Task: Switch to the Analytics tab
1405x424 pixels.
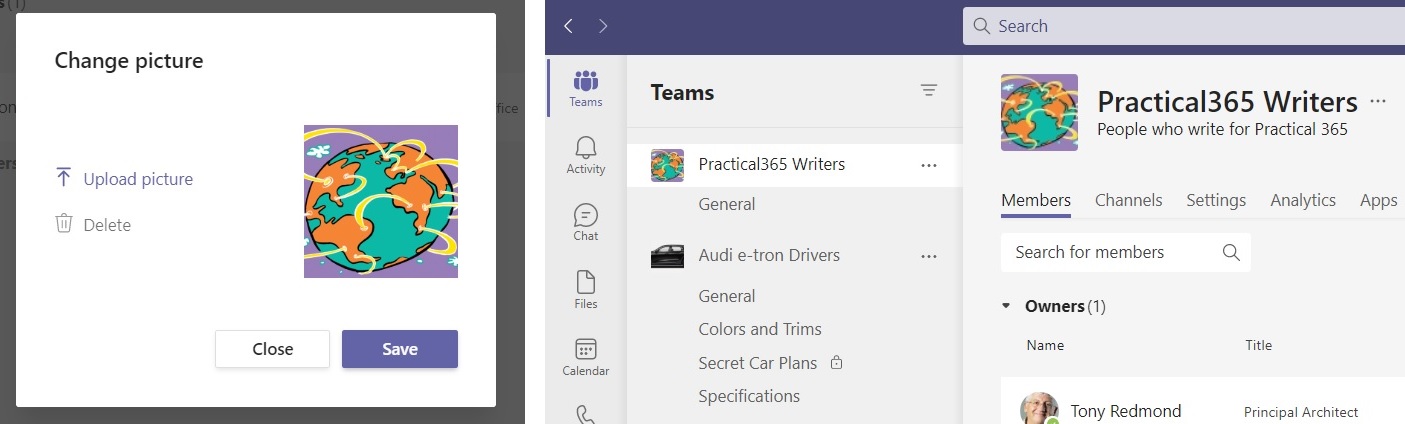Action: click(1303, 200)
